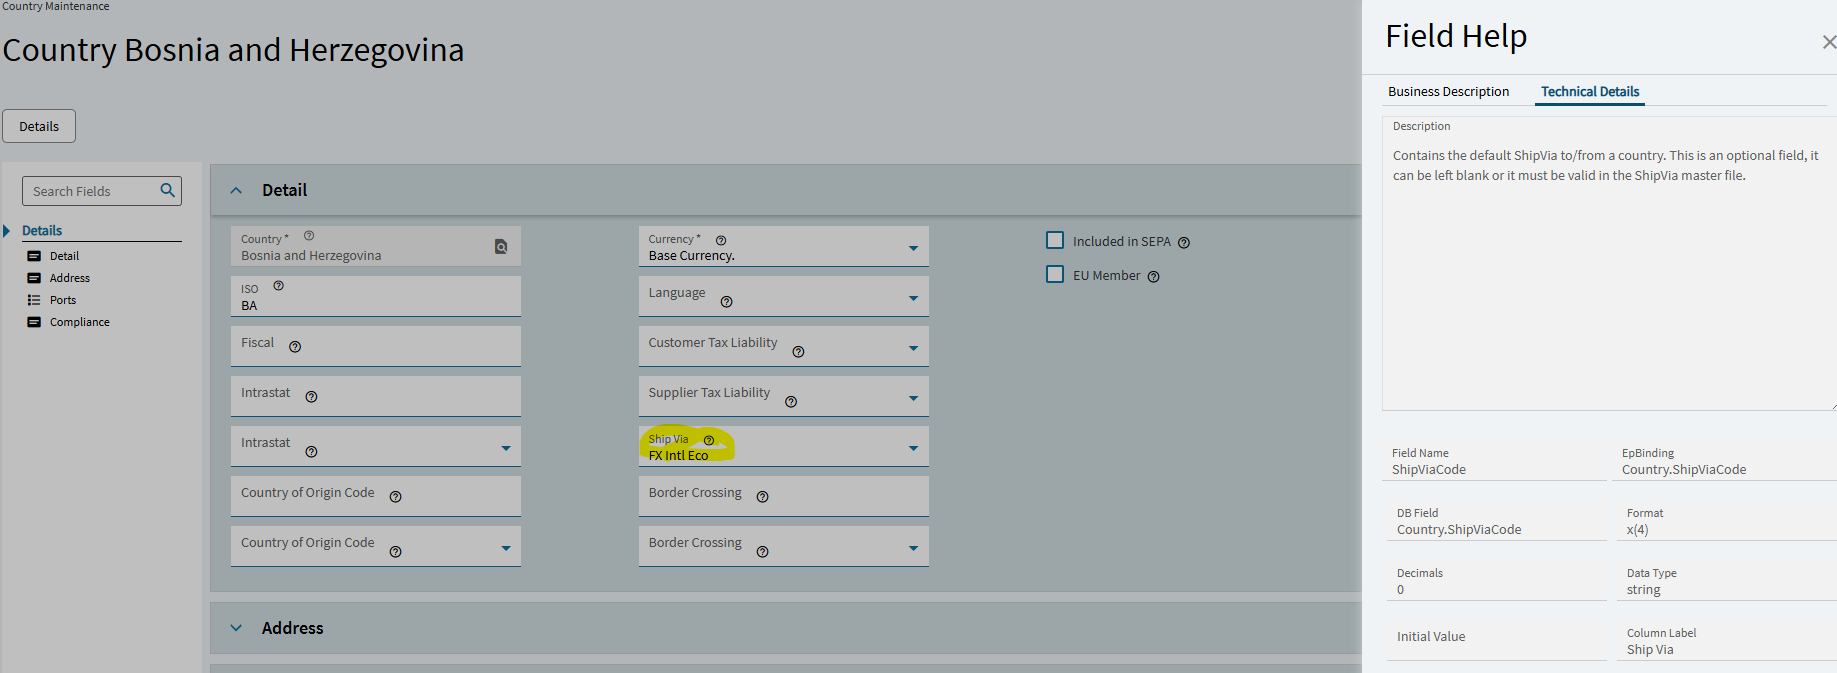1837x673 pixels.
Task: Select Address in the sidebar tree
Action: tap(70, 278)
